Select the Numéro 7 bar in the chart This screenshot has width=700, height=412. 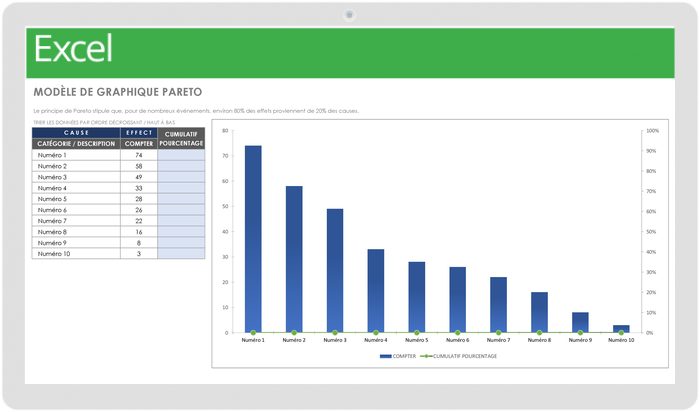(499, 305)
